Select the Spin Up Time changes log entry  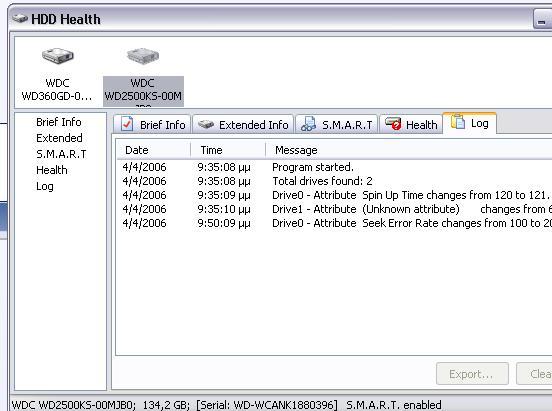click(x=334, y=195)
